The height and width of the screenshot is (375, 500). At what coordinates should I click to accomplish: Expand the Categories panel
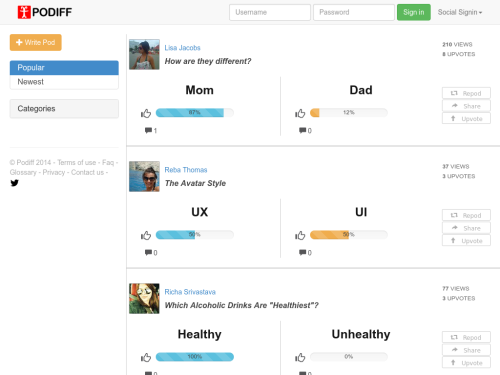(x=64, y=109)
